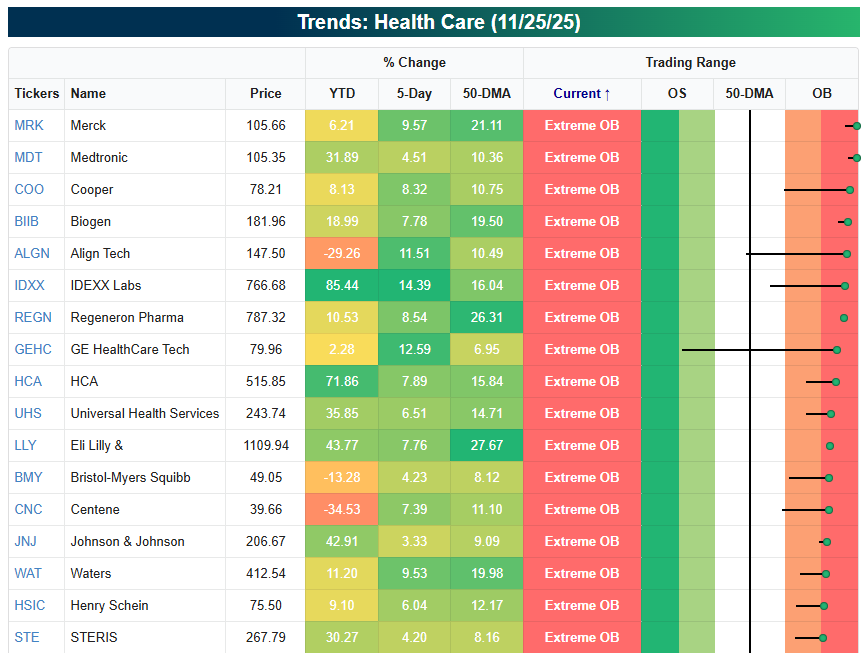867x653 pixels.
Task: Click STERIS trading range dot
Action: (823, 637)
